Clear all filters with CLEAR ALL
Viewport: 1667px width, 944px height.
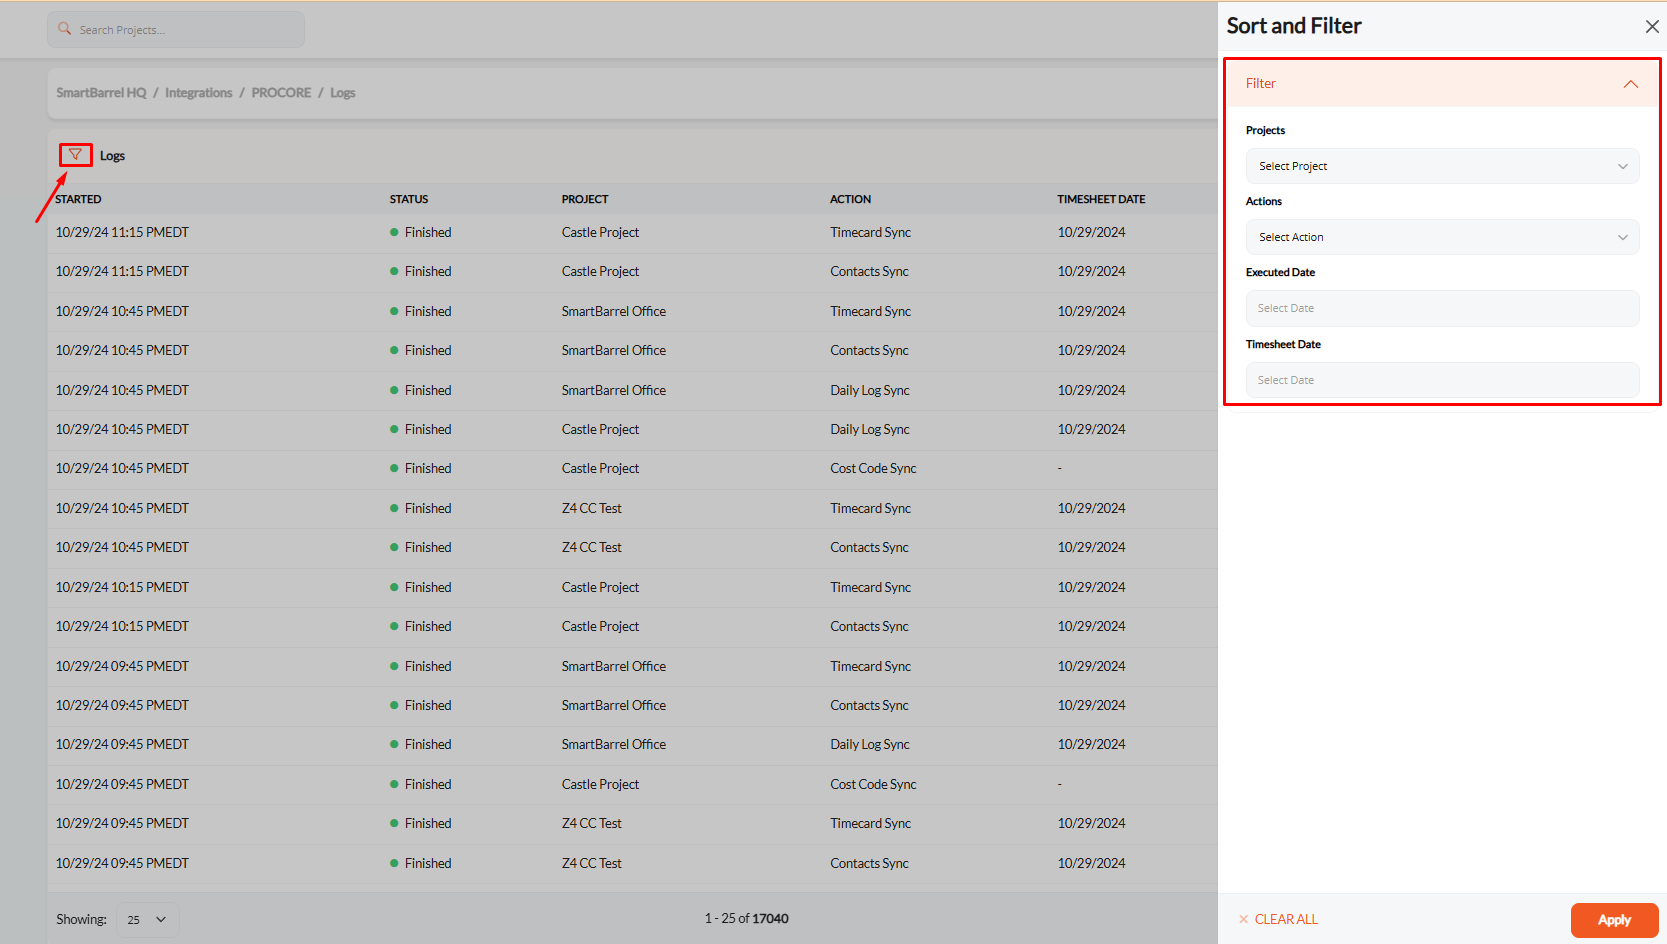(x=1278, y=919)
